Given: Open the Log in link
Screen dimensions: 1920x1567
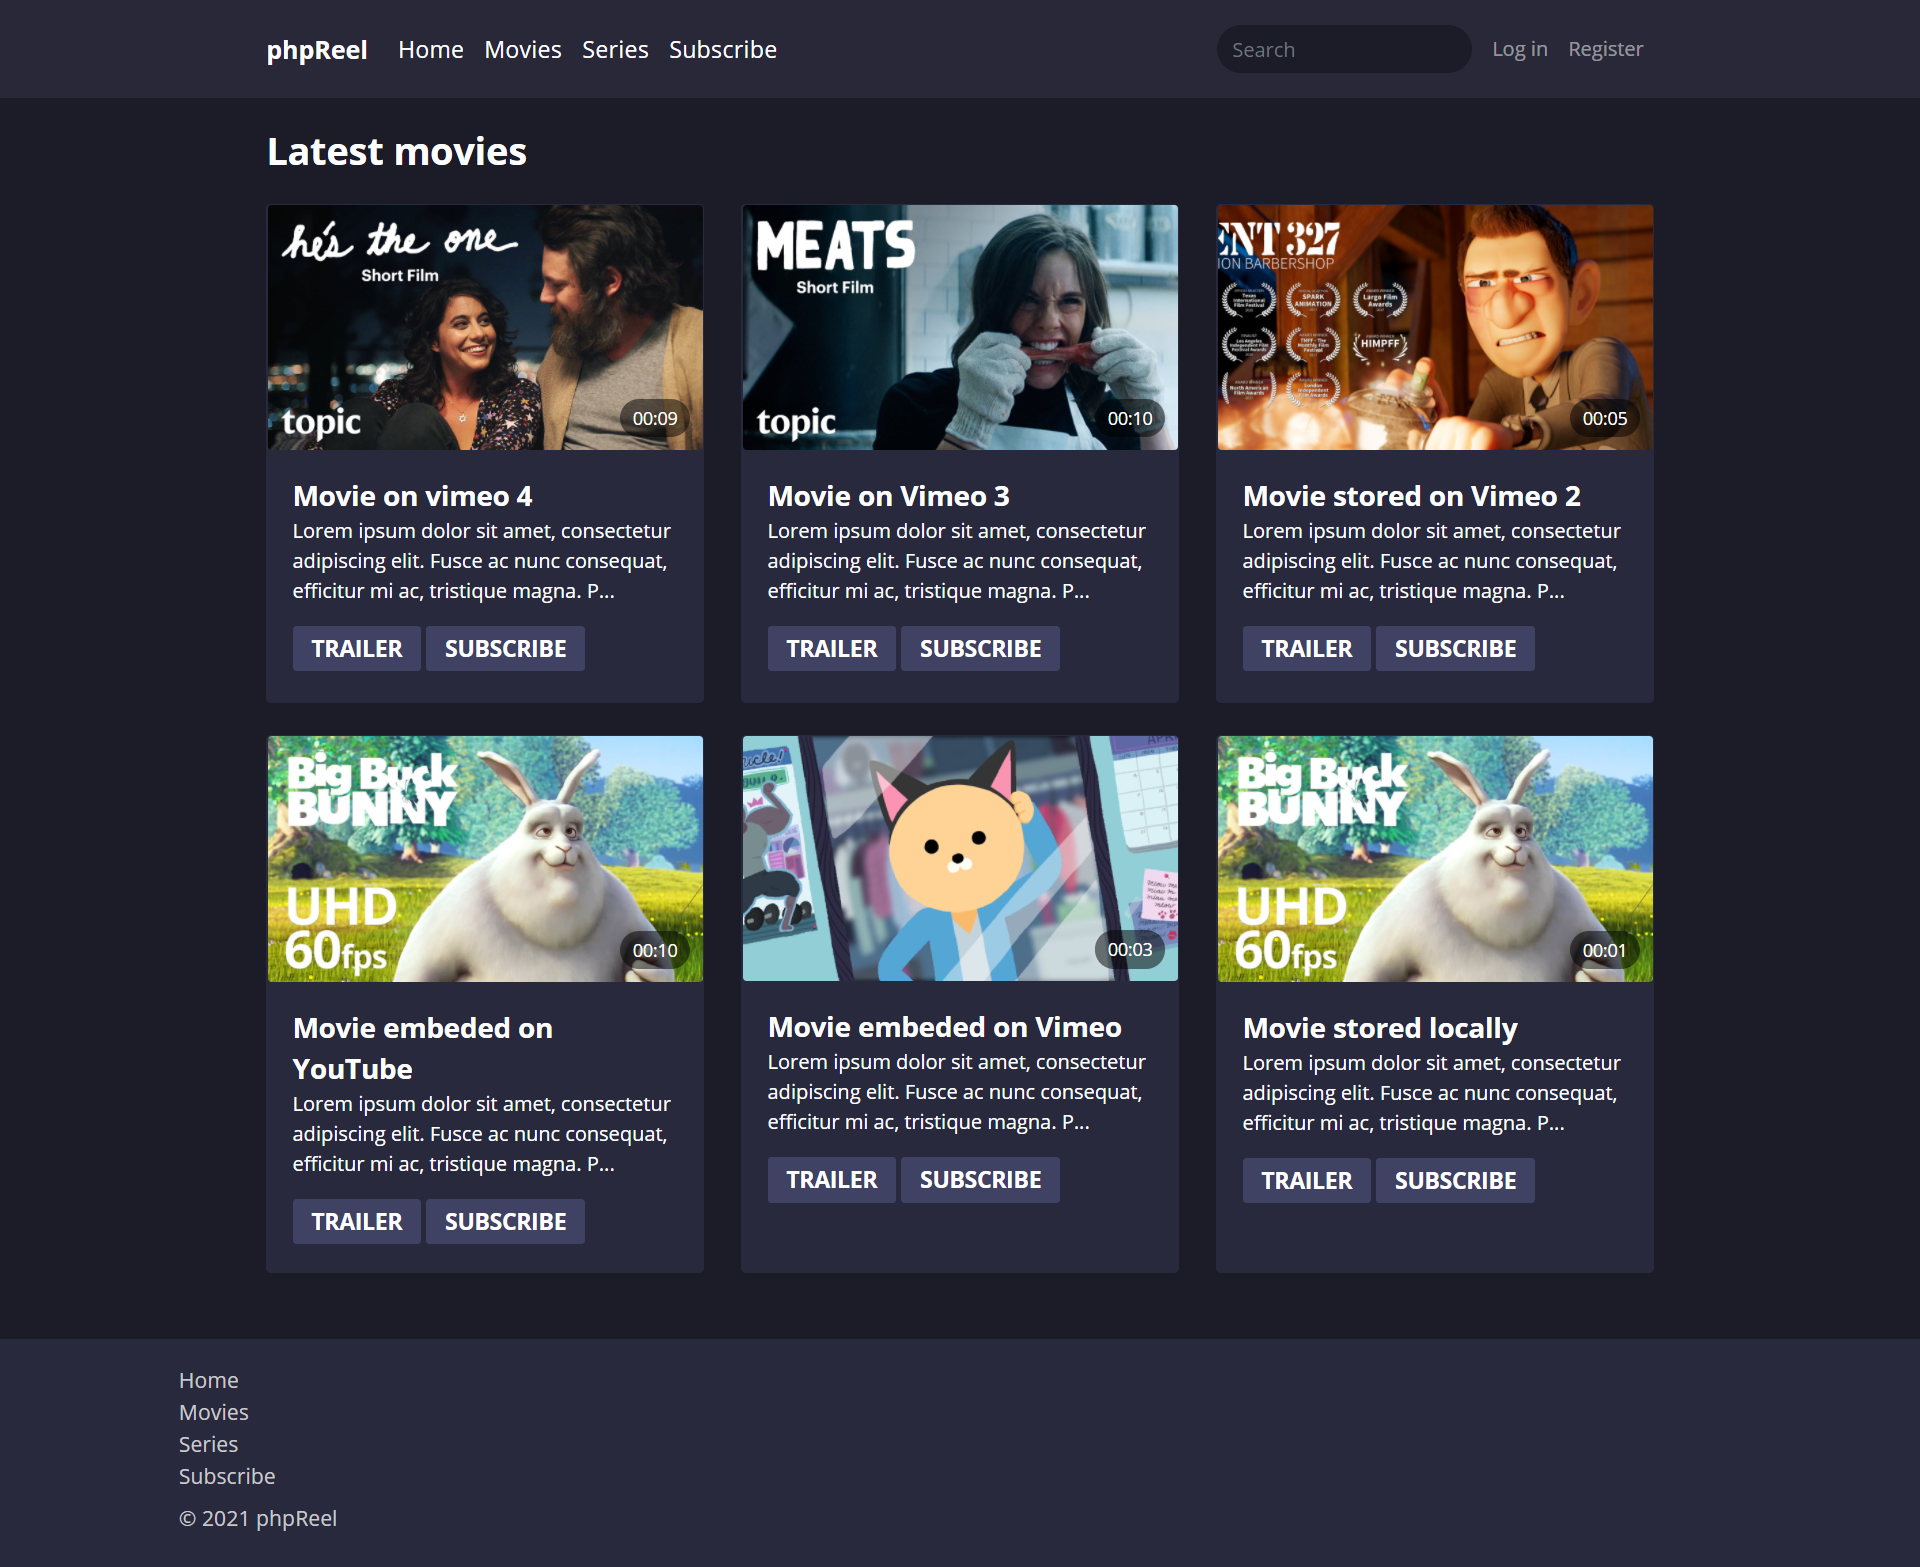Looking at the screenshot, I should click(x=1519, y=49).
